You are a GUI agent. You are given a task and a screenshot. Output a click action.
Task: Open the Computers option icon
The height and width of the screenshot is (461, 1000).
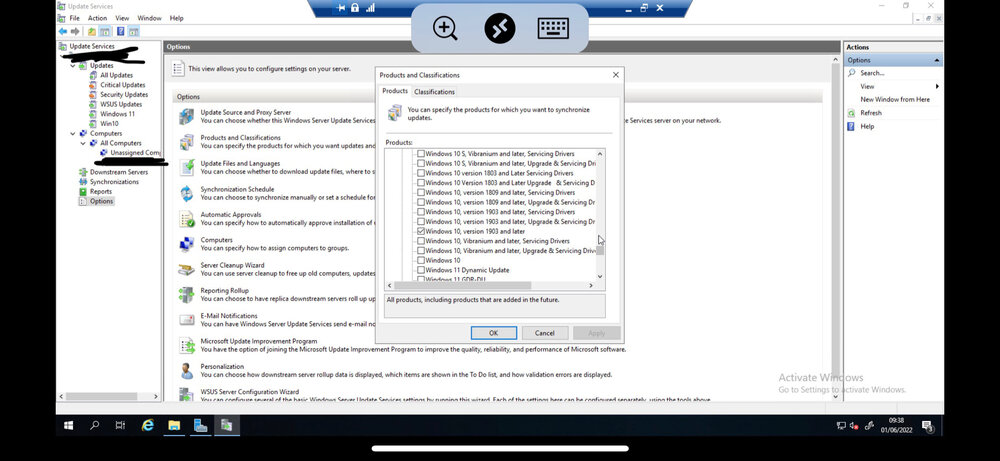(x=186, y=244)
